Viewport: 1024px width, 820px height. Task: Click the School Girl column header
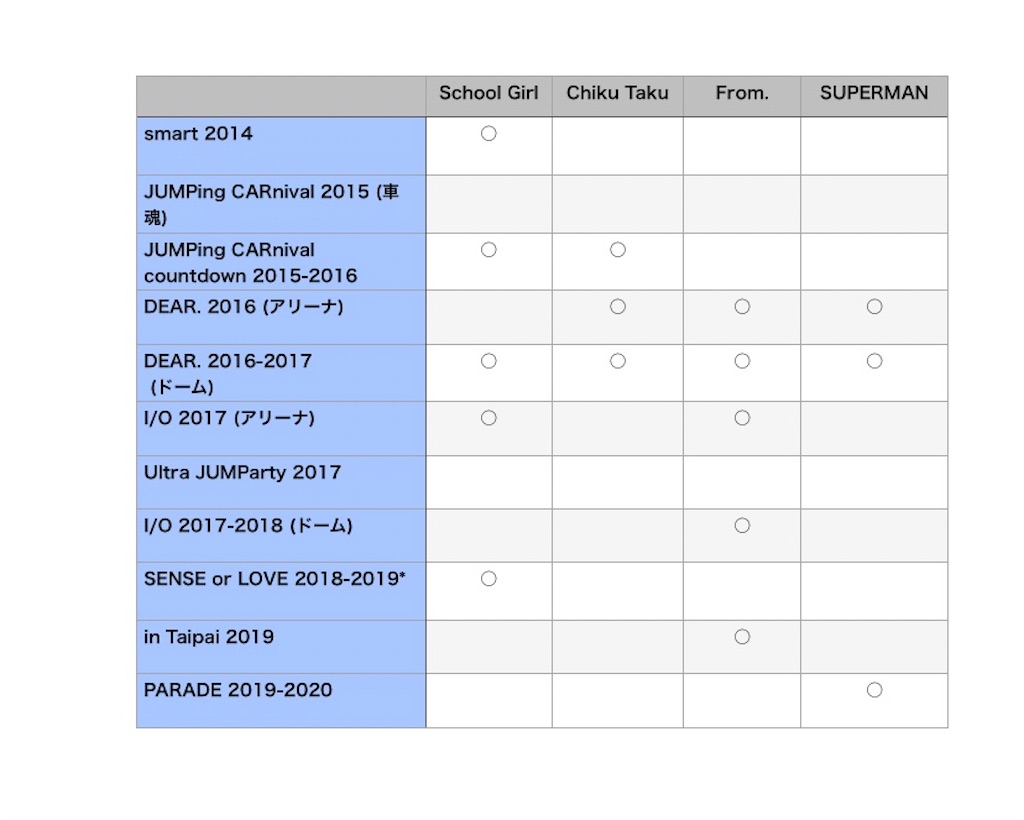[488, 93]
